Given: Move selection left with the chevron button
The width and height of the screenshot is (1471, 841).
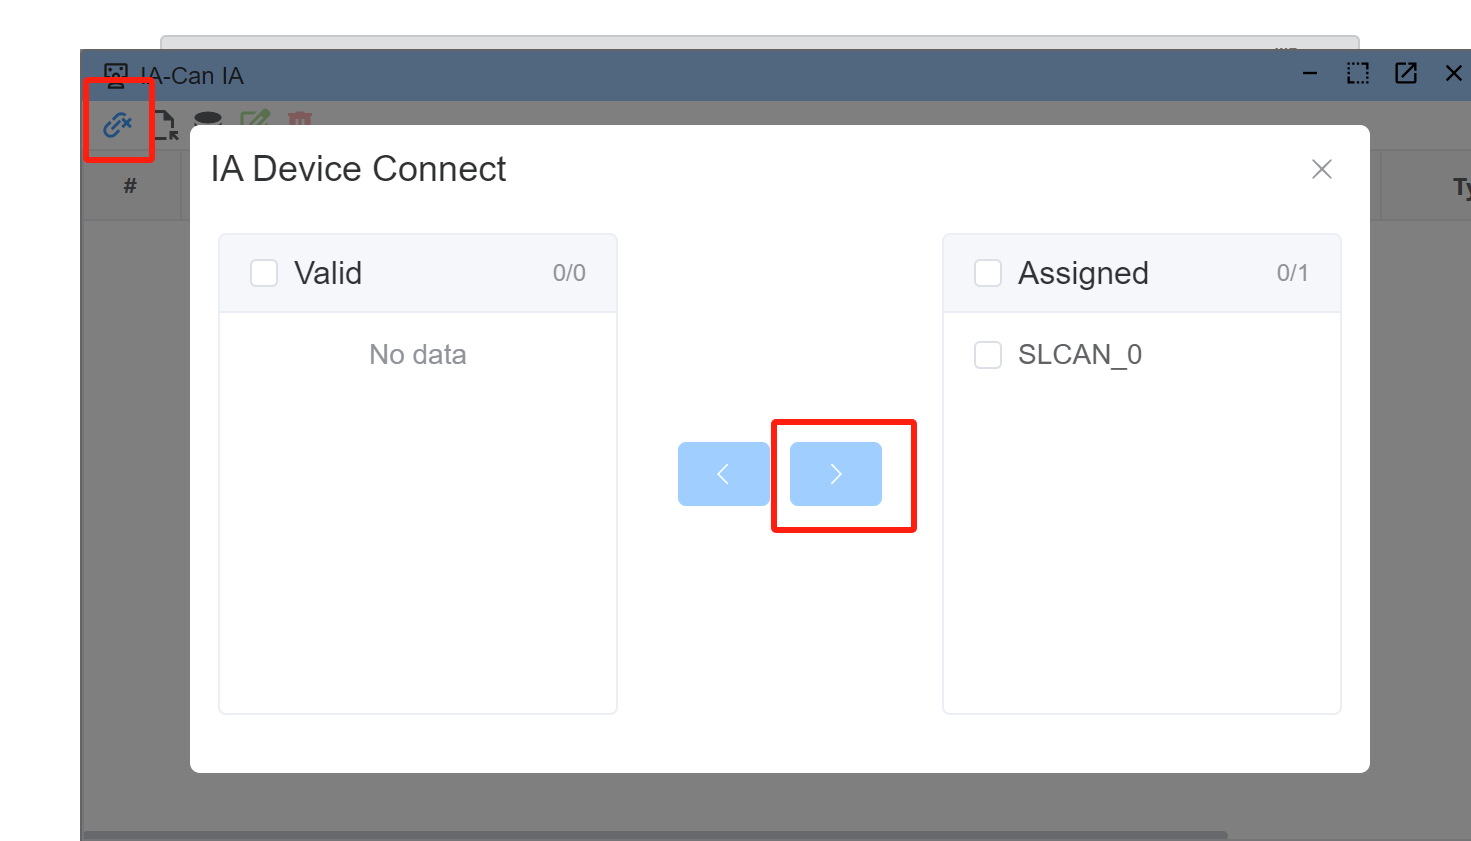Looking at the screenshot, I should pyautogui.click(x=724, y=474).
